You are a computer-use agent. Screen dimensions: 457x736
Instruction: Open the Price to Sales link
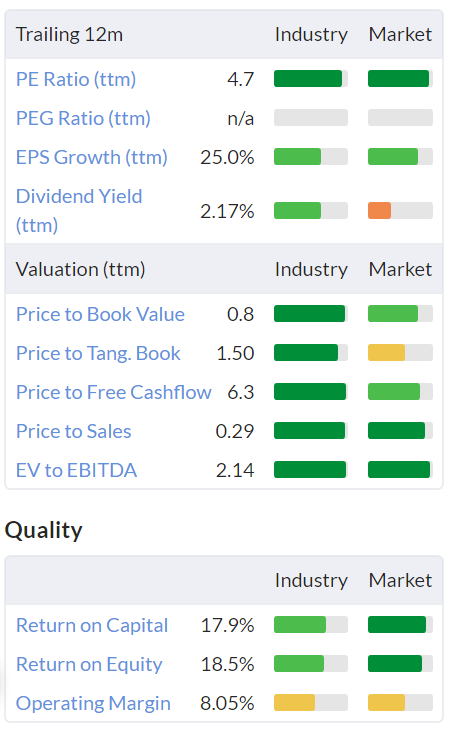[74, 431]
